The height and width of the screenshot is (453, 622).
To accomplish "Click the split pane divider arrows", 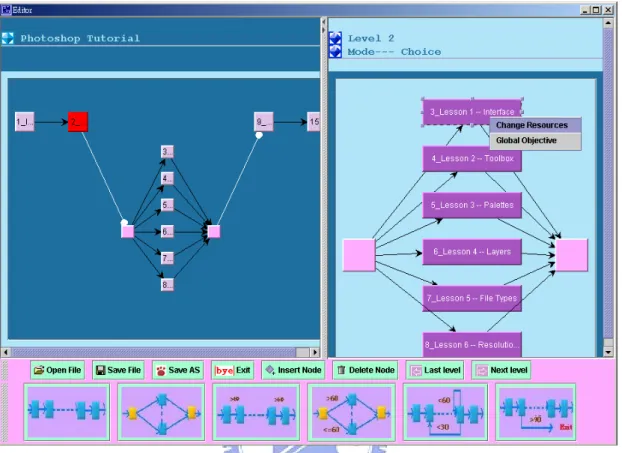I will (x=324, y=25).
